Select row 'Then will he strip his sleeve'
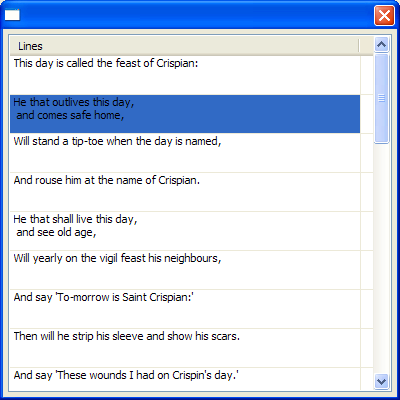The width and height of the screenshot is (400, 400). click(185, 348)
